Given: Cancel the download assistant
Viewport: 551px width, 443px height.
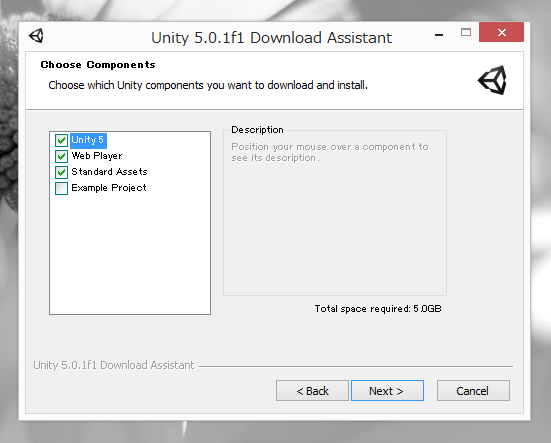Looking at the screenshot, I should [473, 391].
